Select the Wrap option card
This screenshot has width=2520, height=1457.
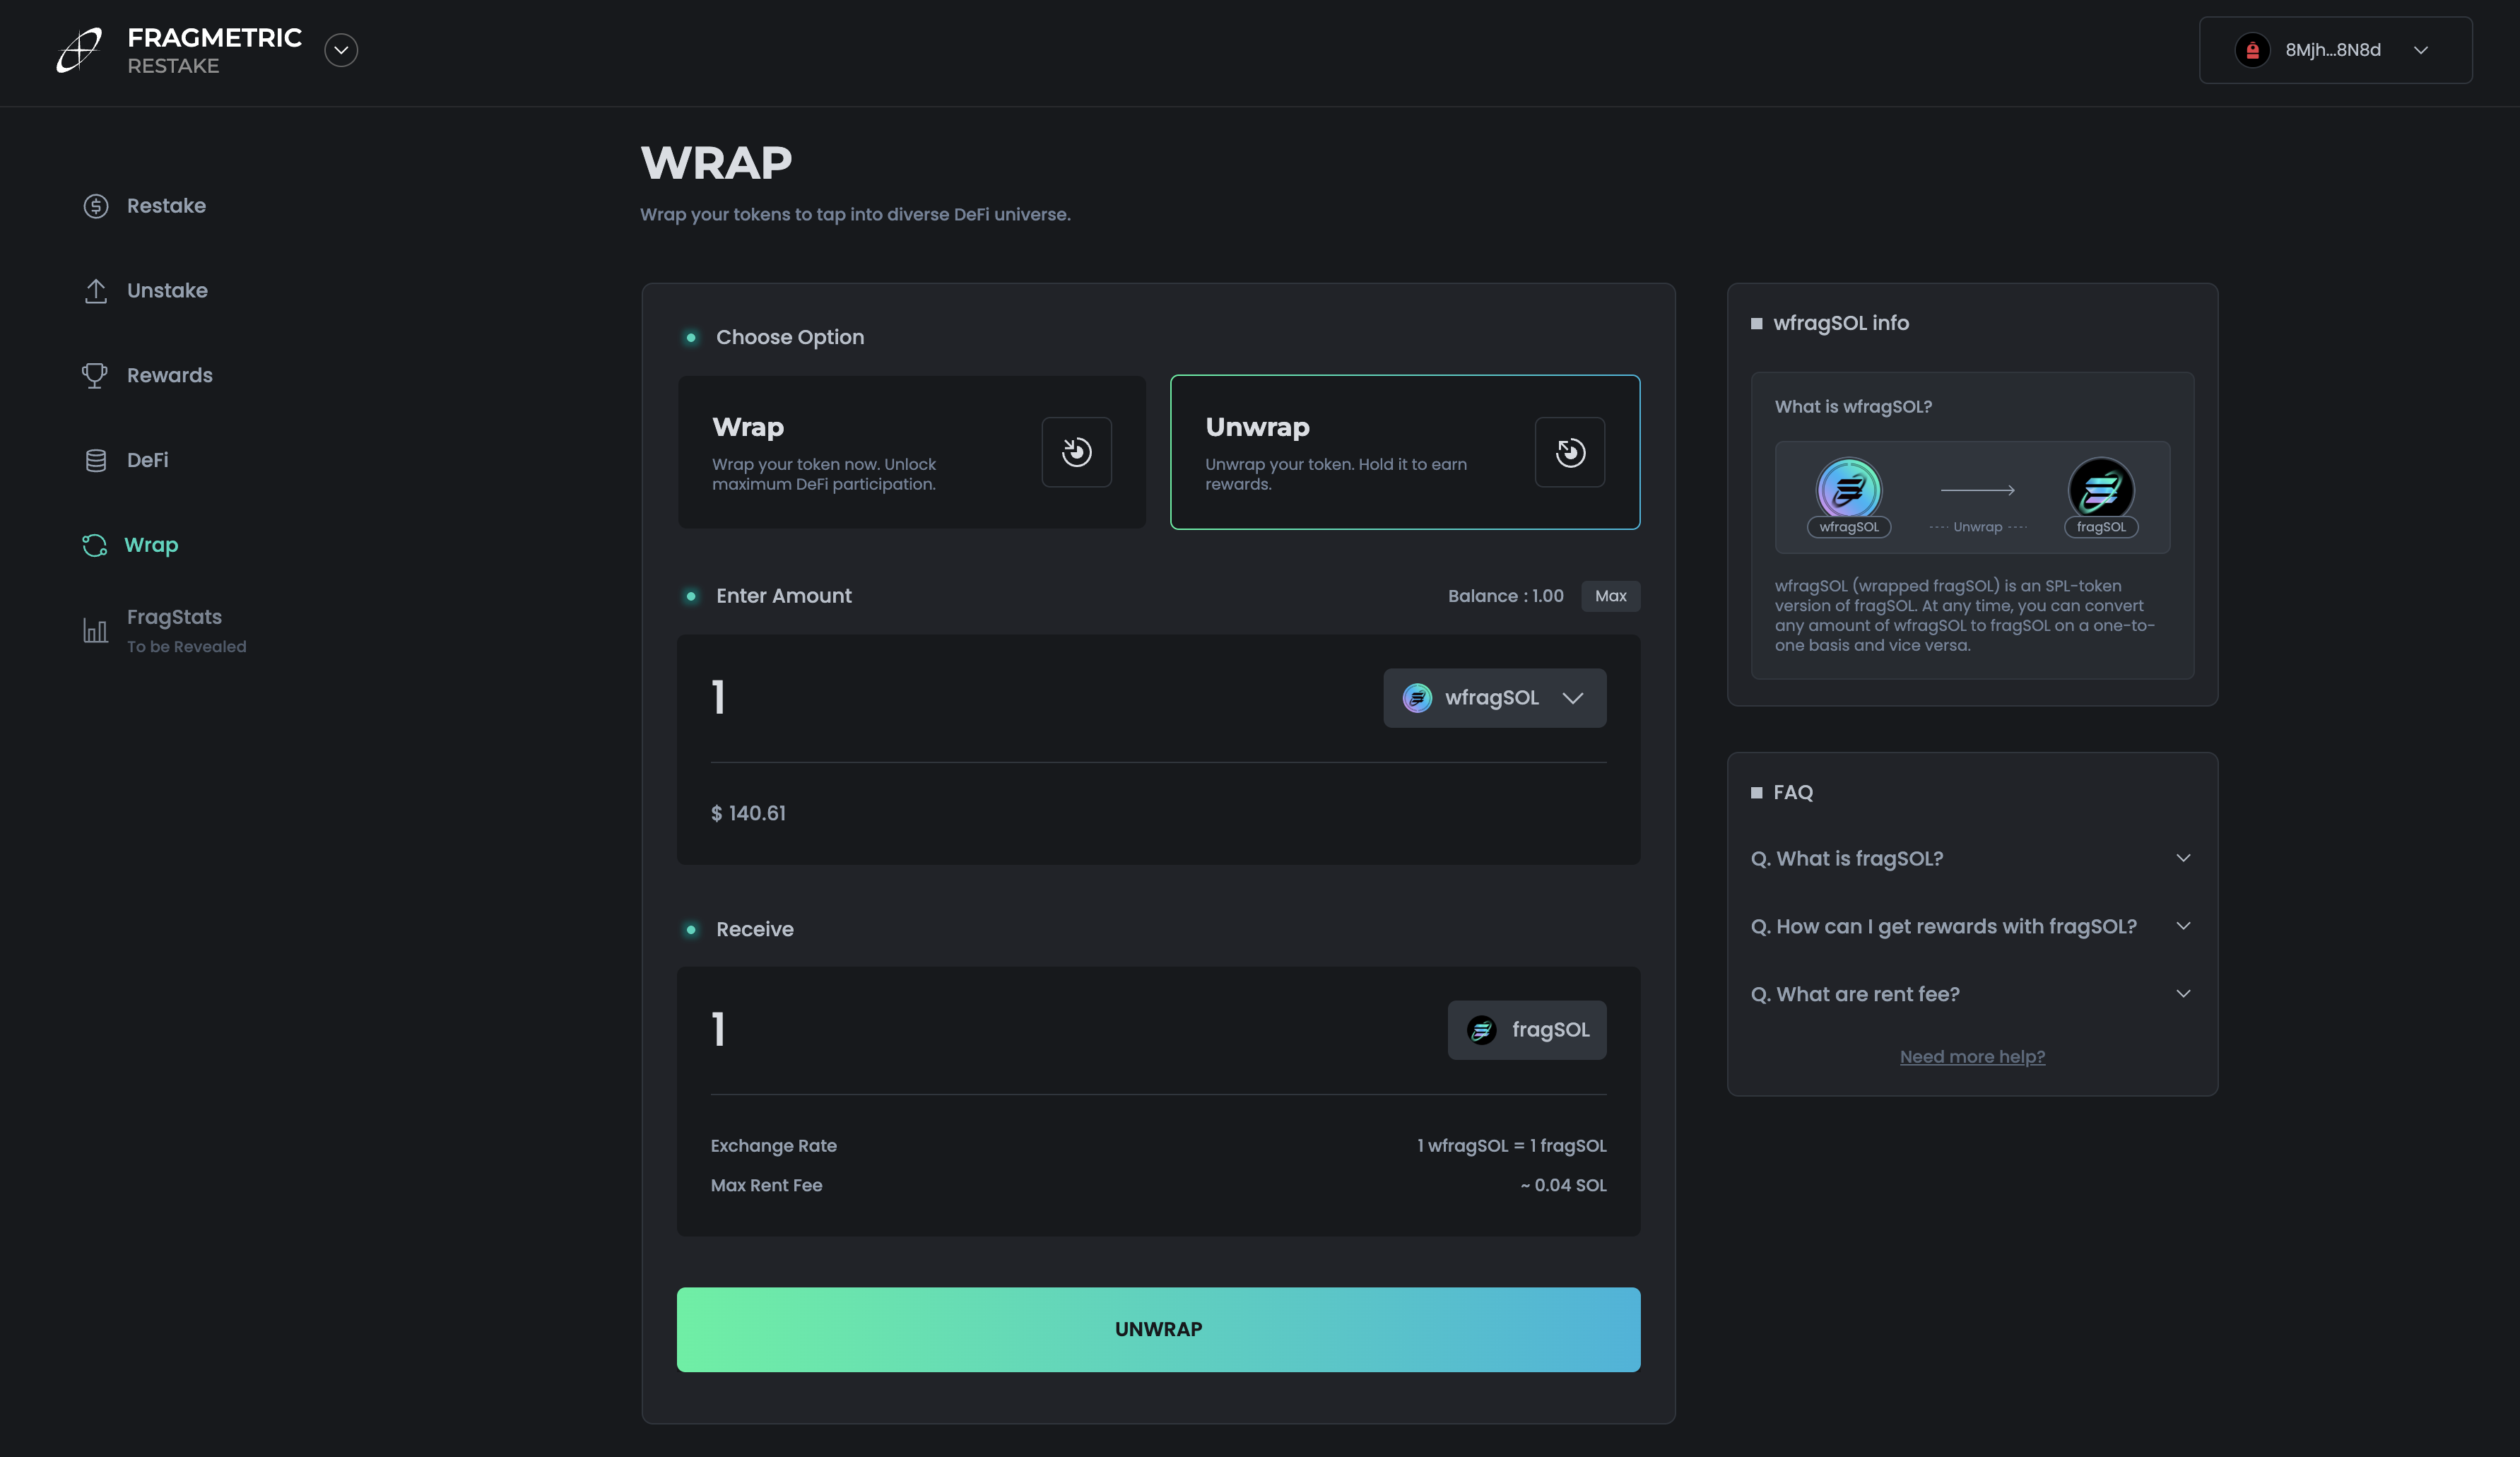(x=911, y=452)
